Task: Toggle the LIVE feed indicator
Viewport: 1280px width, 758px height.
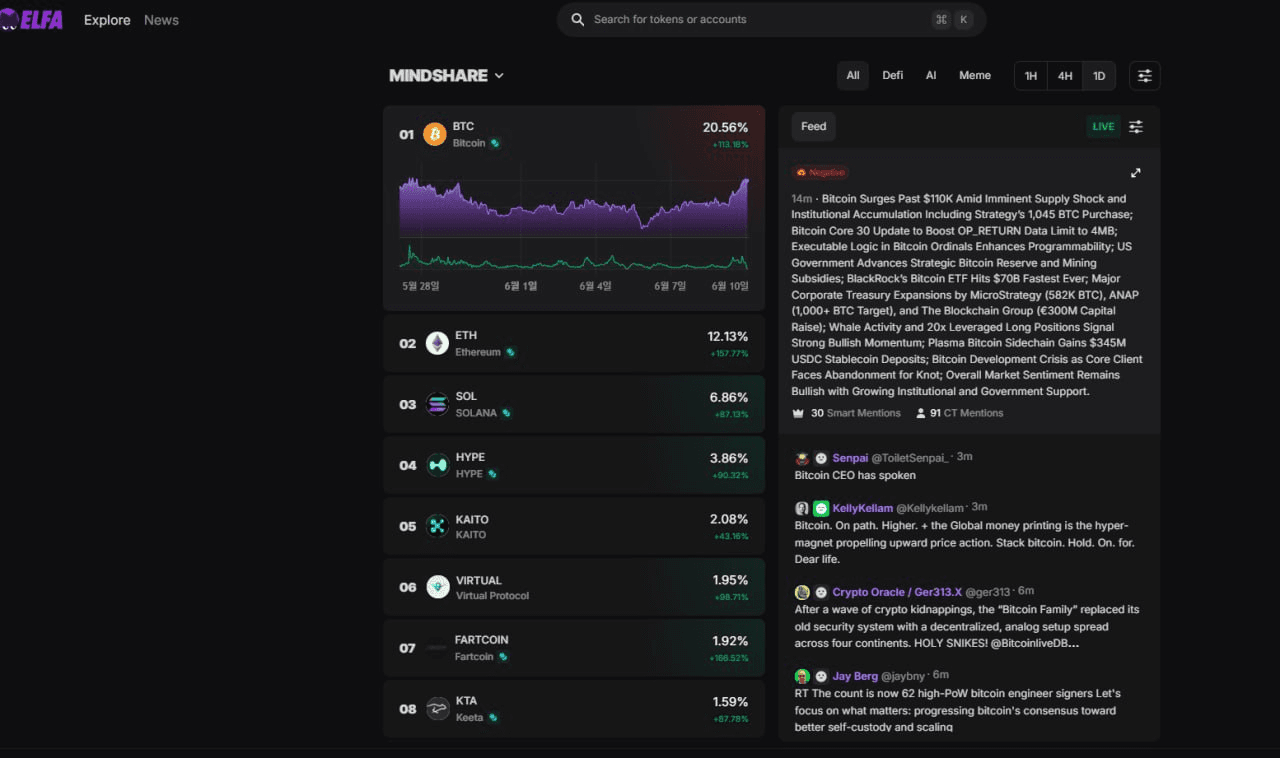Action: 1103,127
